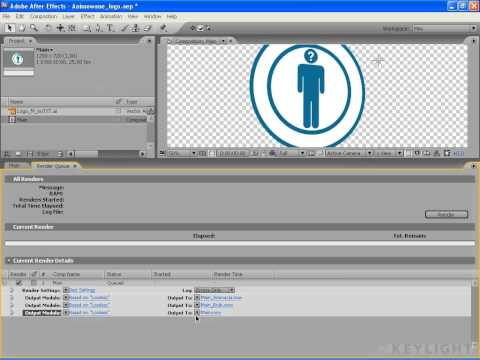Select the Puppet Pin tool
This screenshot has height=360, width=480.
click(163, 28)
